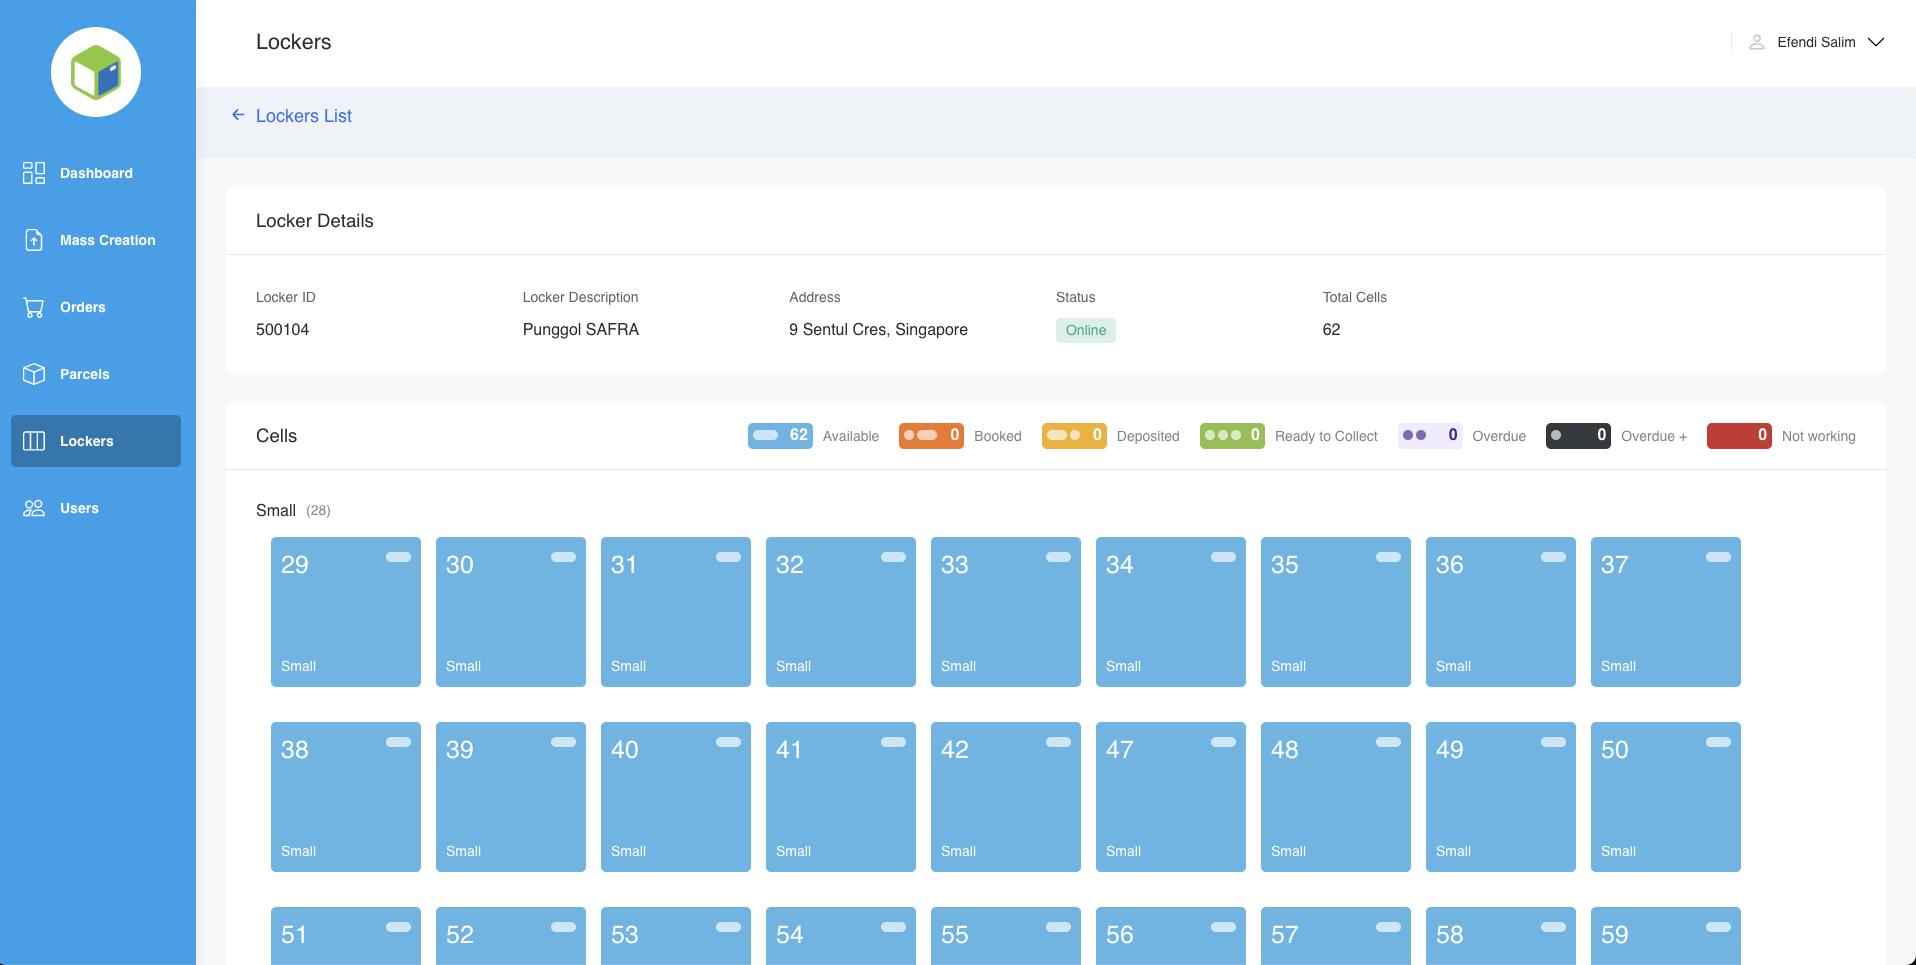Click the address 9 Sentul Cres, Singapore
Viewport: 1916px width, 965px height.
click(878, 329)
